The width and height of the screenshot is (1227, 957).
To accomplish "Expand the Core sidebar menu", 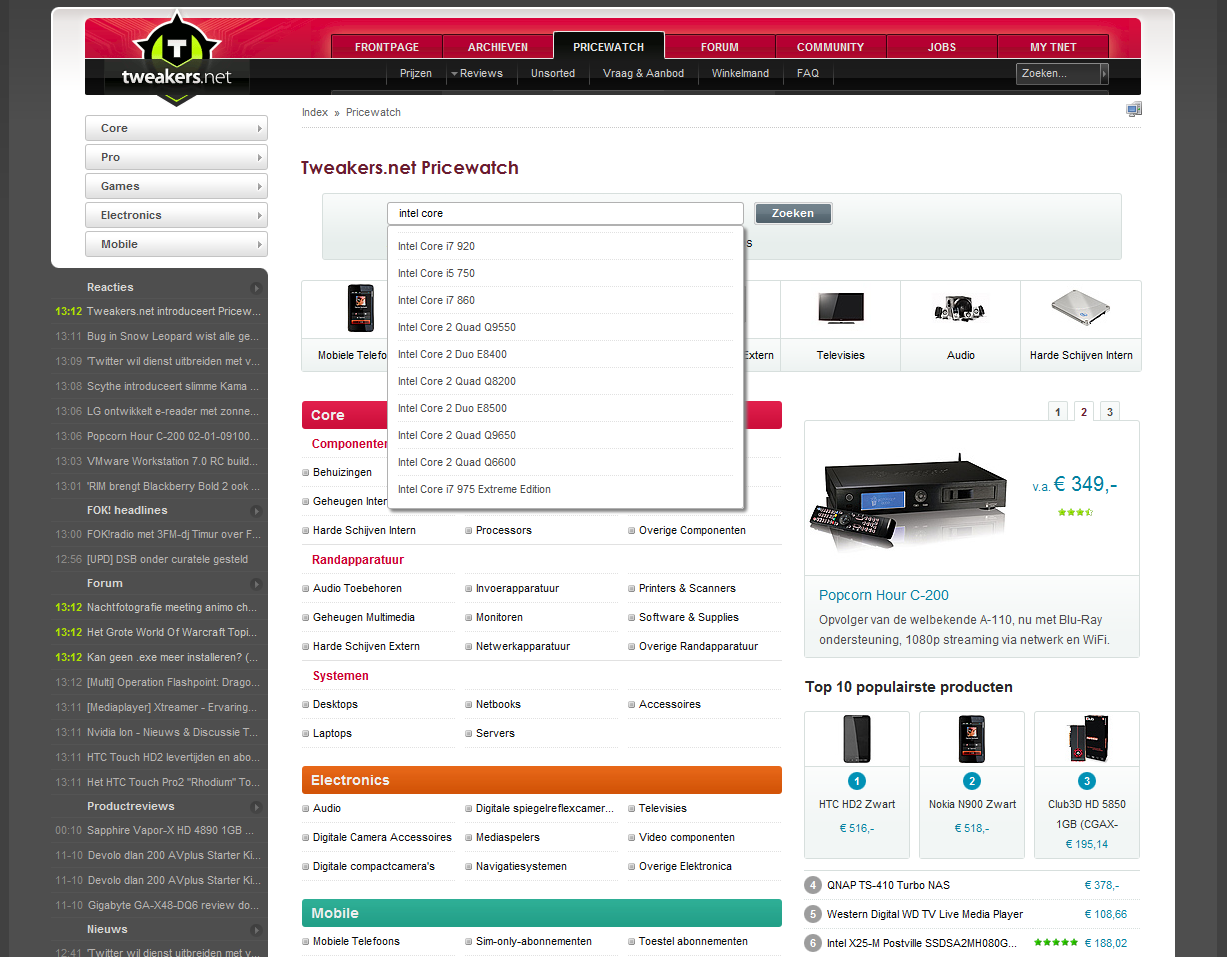I will point(176,128).
